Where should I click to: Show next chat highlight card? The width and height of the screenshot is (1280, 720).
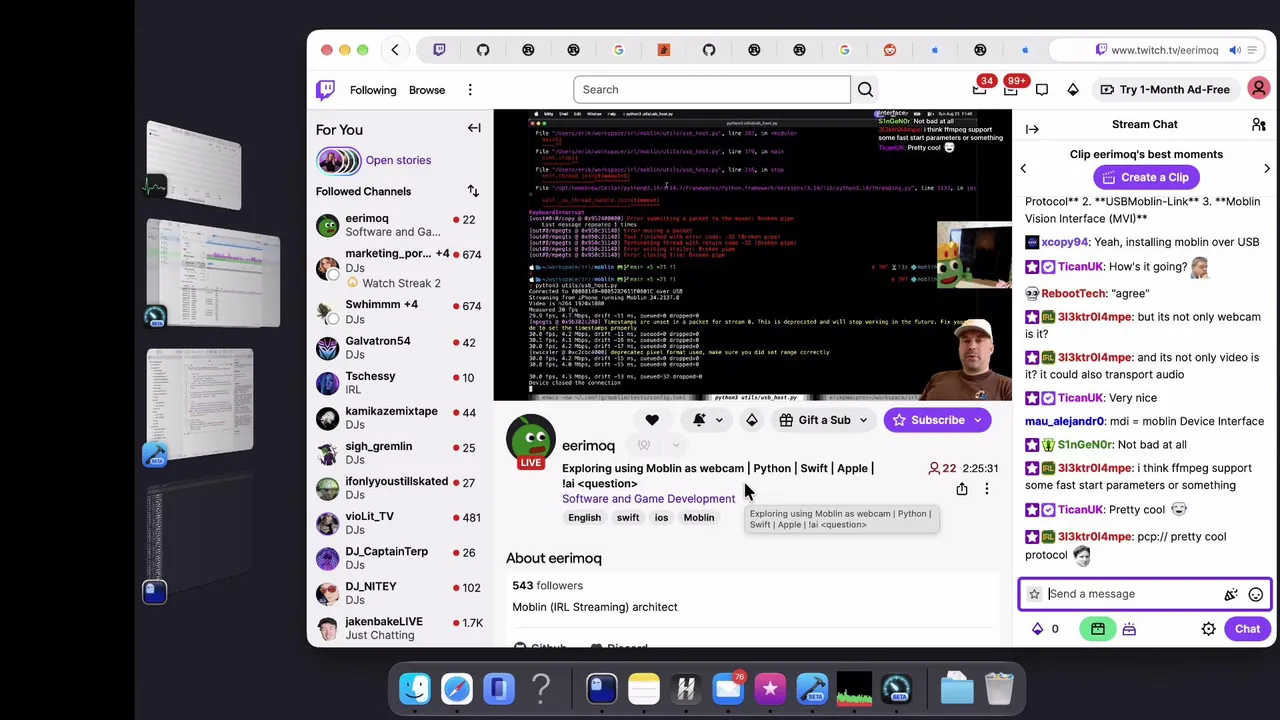[x=1266, y=168]
